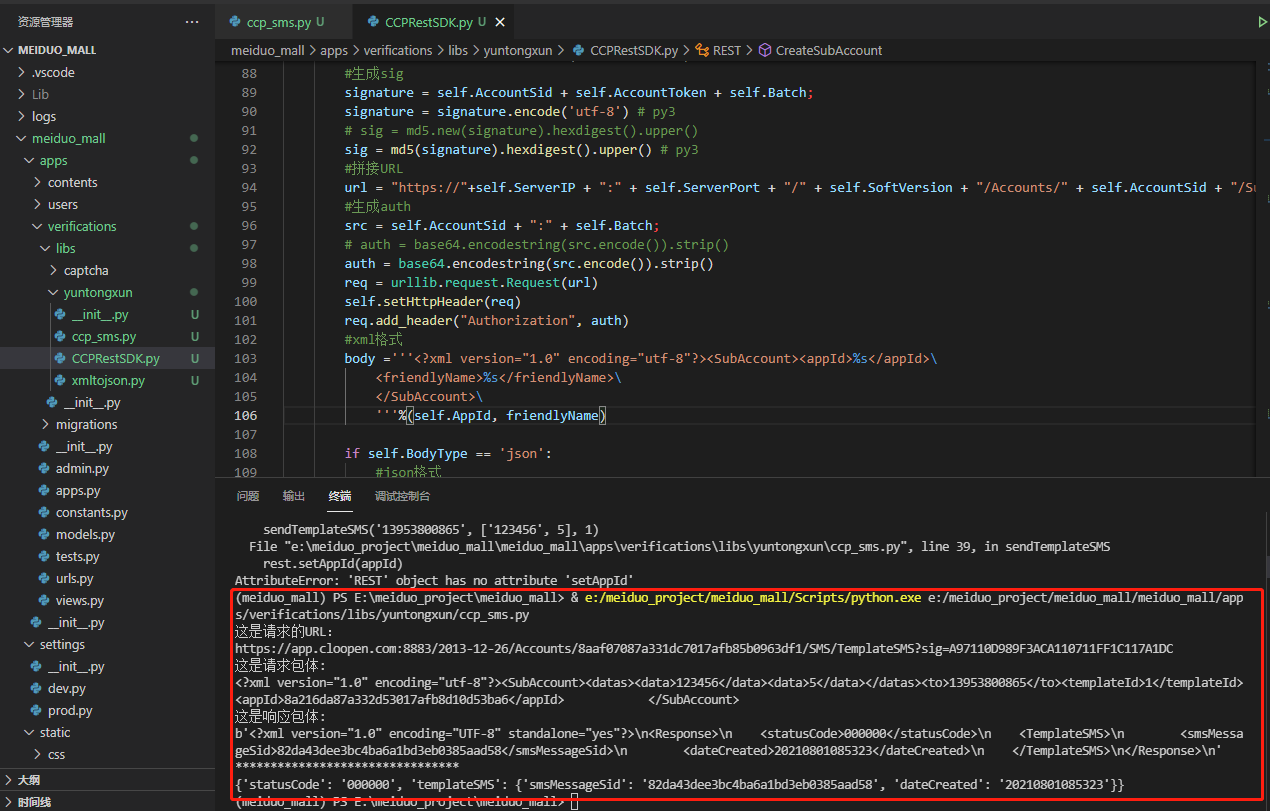Select the CCPRestSDK.py editor tab

tap(435, 22)
